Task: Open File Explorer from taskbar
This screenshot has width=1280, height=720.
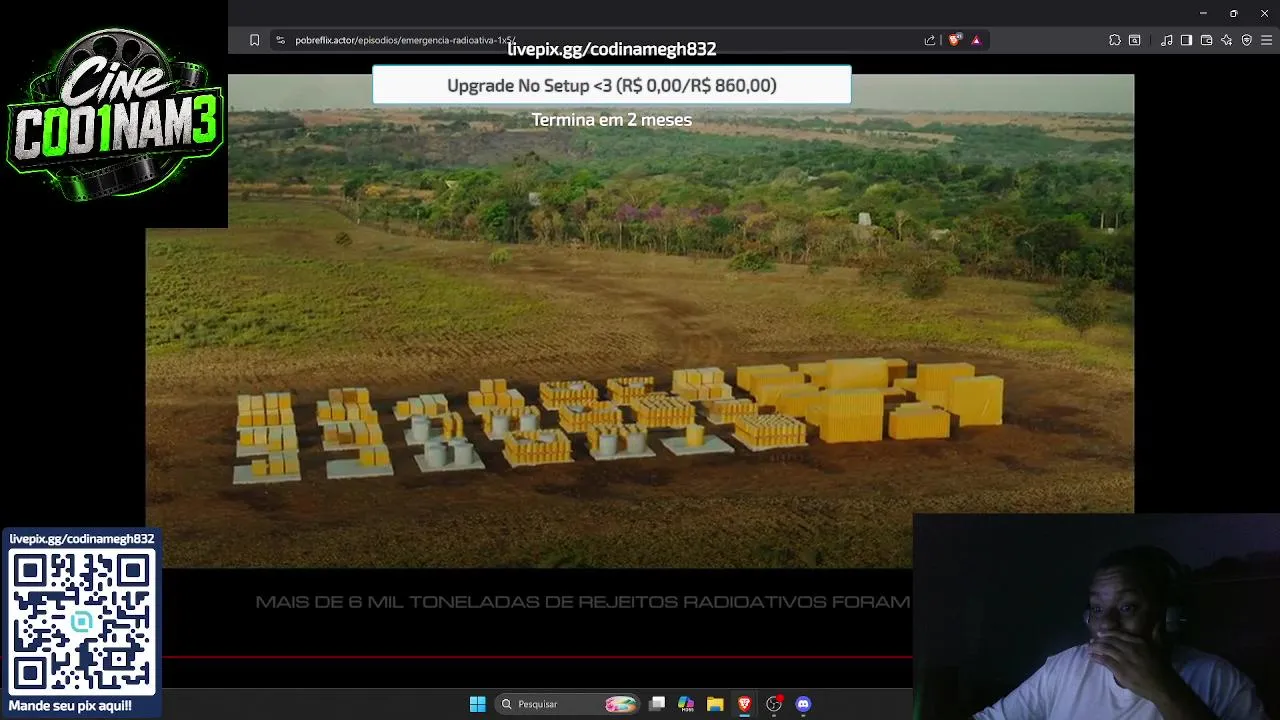Action: point(715,704)
